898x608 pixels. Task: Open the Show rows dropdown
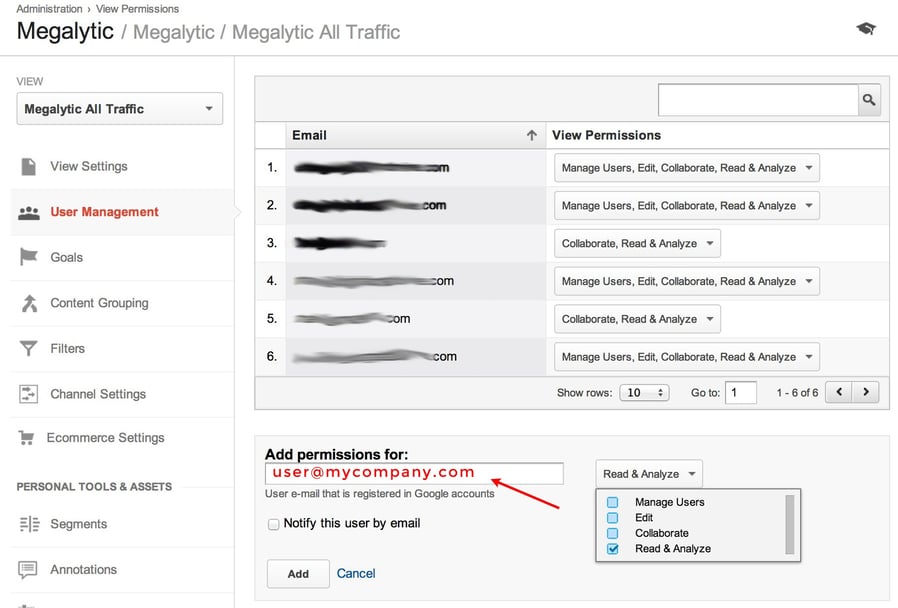644,392
